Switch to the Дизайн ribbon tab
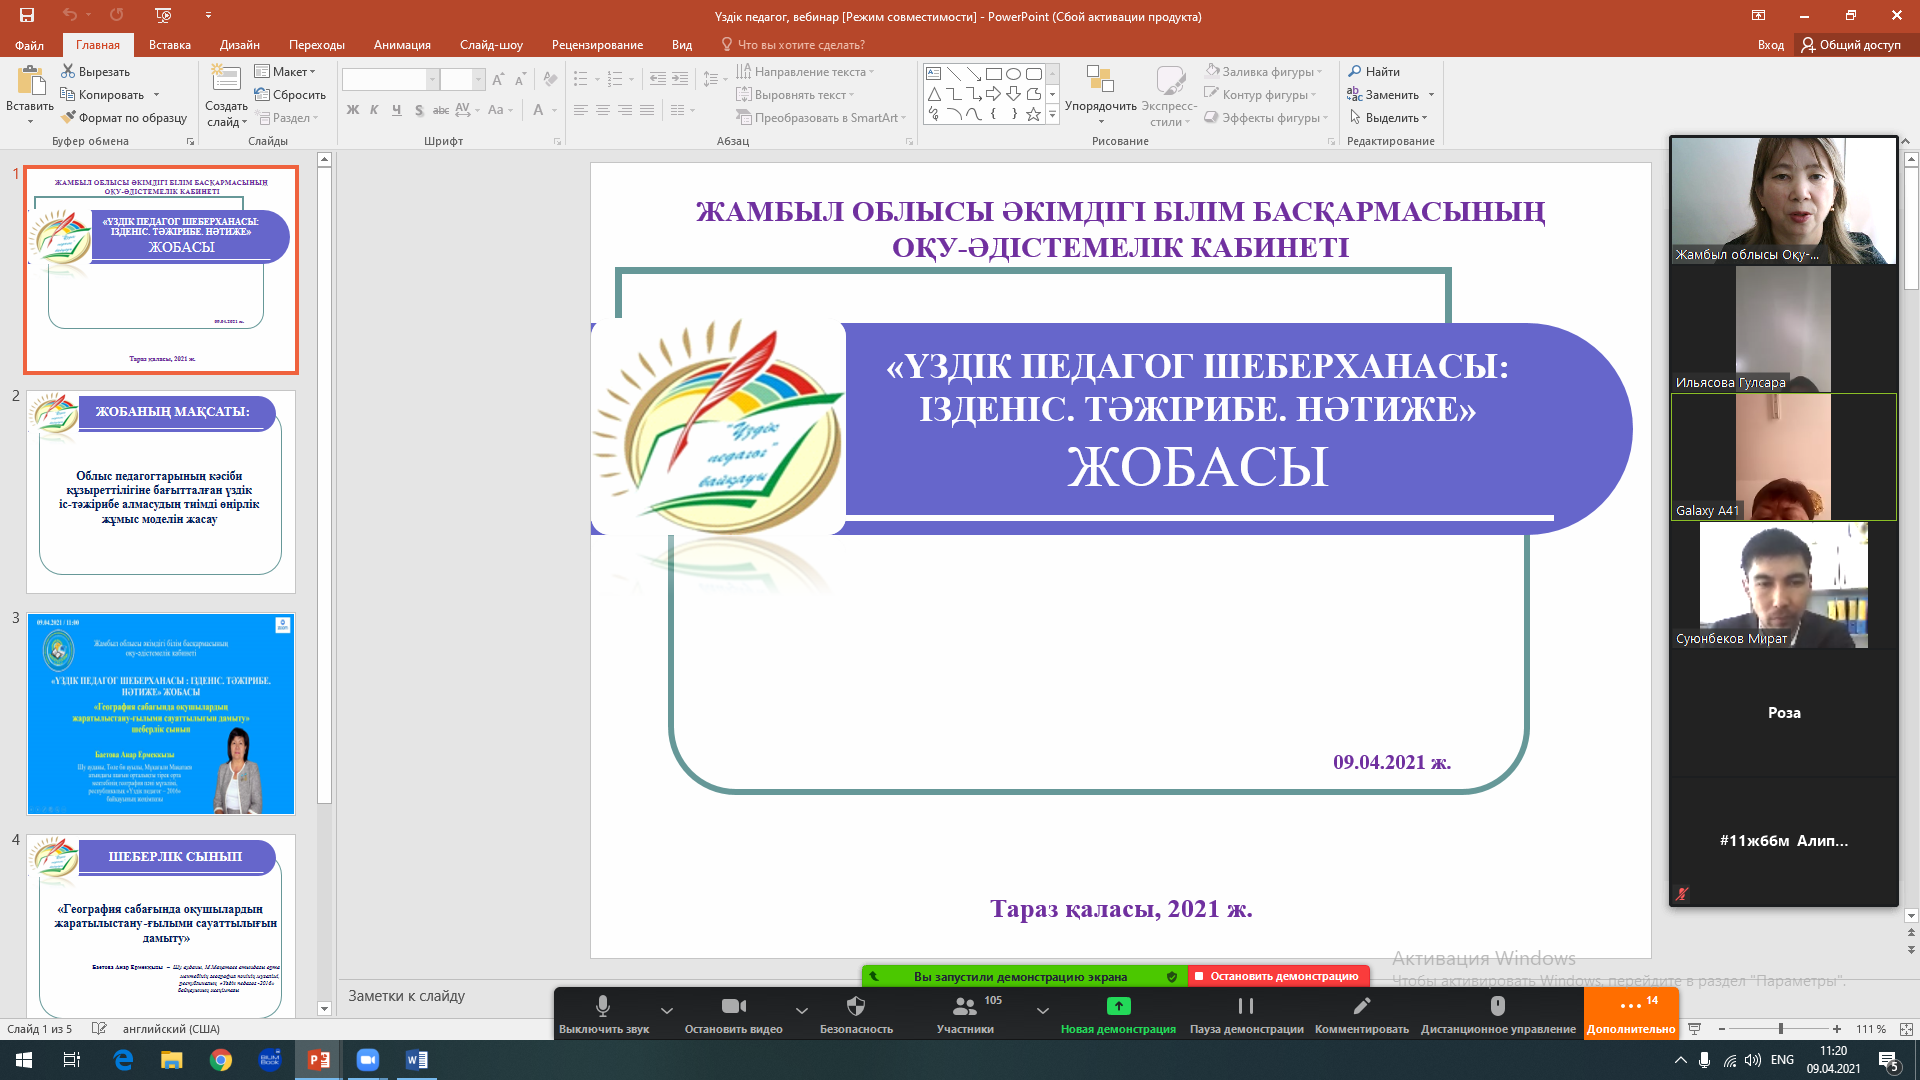The image size is (1920, 1080). point(240,45)
